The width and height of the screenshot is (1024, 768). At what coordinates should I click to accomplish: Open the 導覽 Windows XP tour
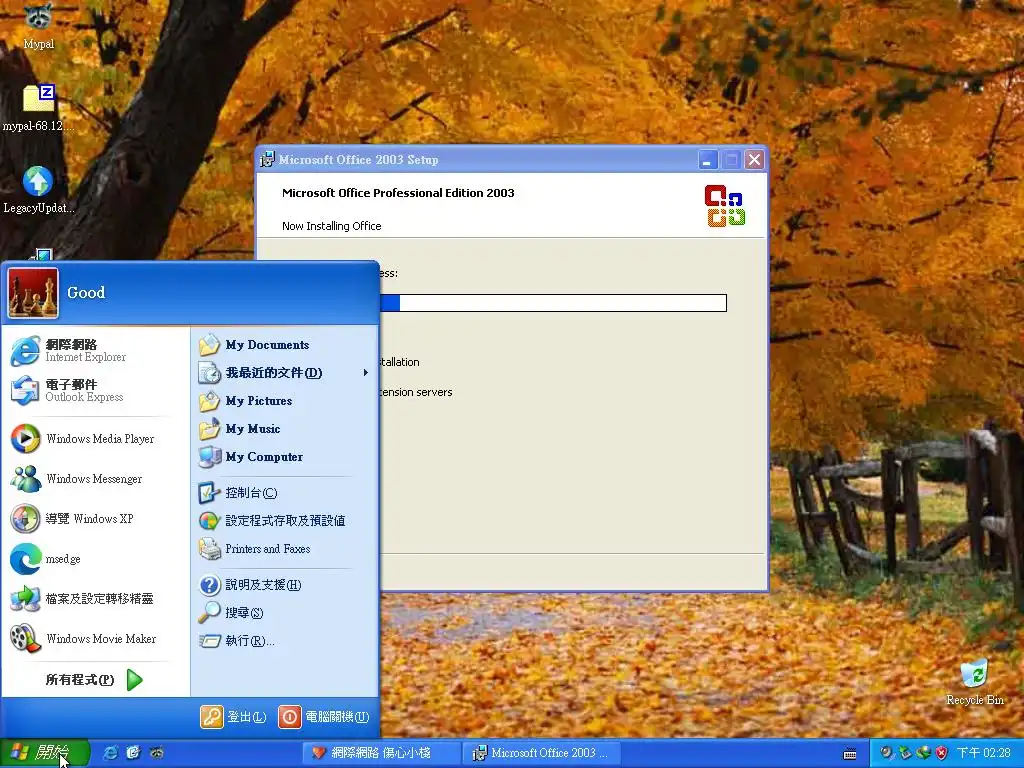point(97,519)
